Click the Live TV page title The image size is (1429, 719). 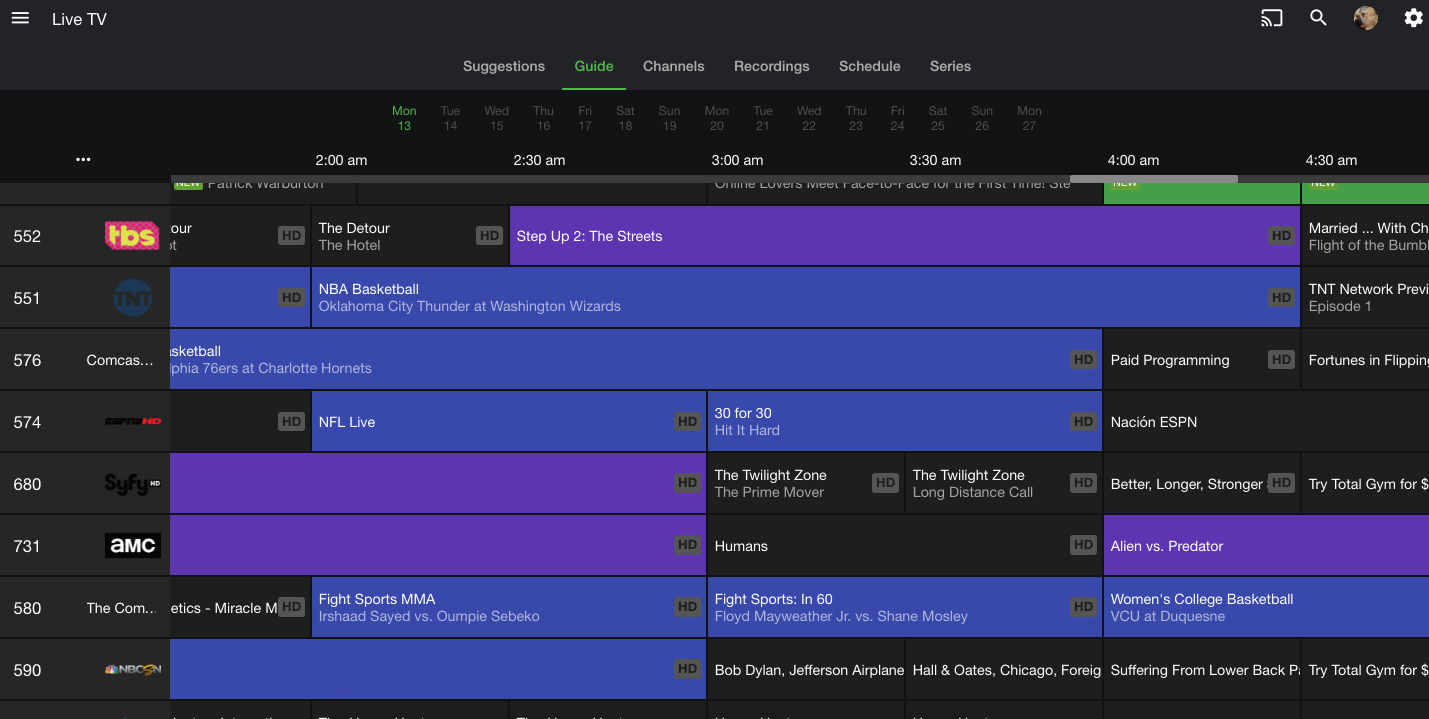point(79,19)
